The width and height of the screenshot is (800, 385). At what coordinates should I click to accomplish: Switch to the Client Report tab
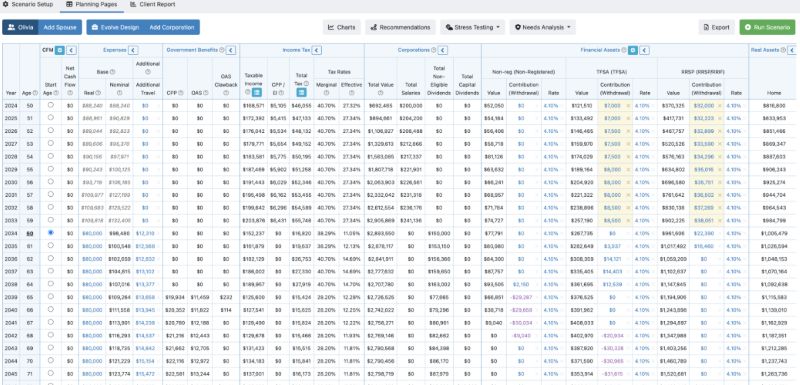tap(152, 4)
